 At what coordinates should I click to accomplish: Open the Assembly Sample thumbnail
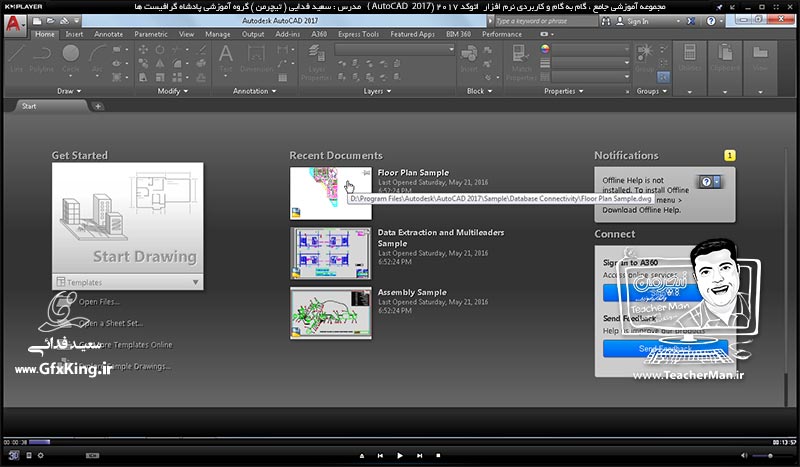(x=331, y=313)
